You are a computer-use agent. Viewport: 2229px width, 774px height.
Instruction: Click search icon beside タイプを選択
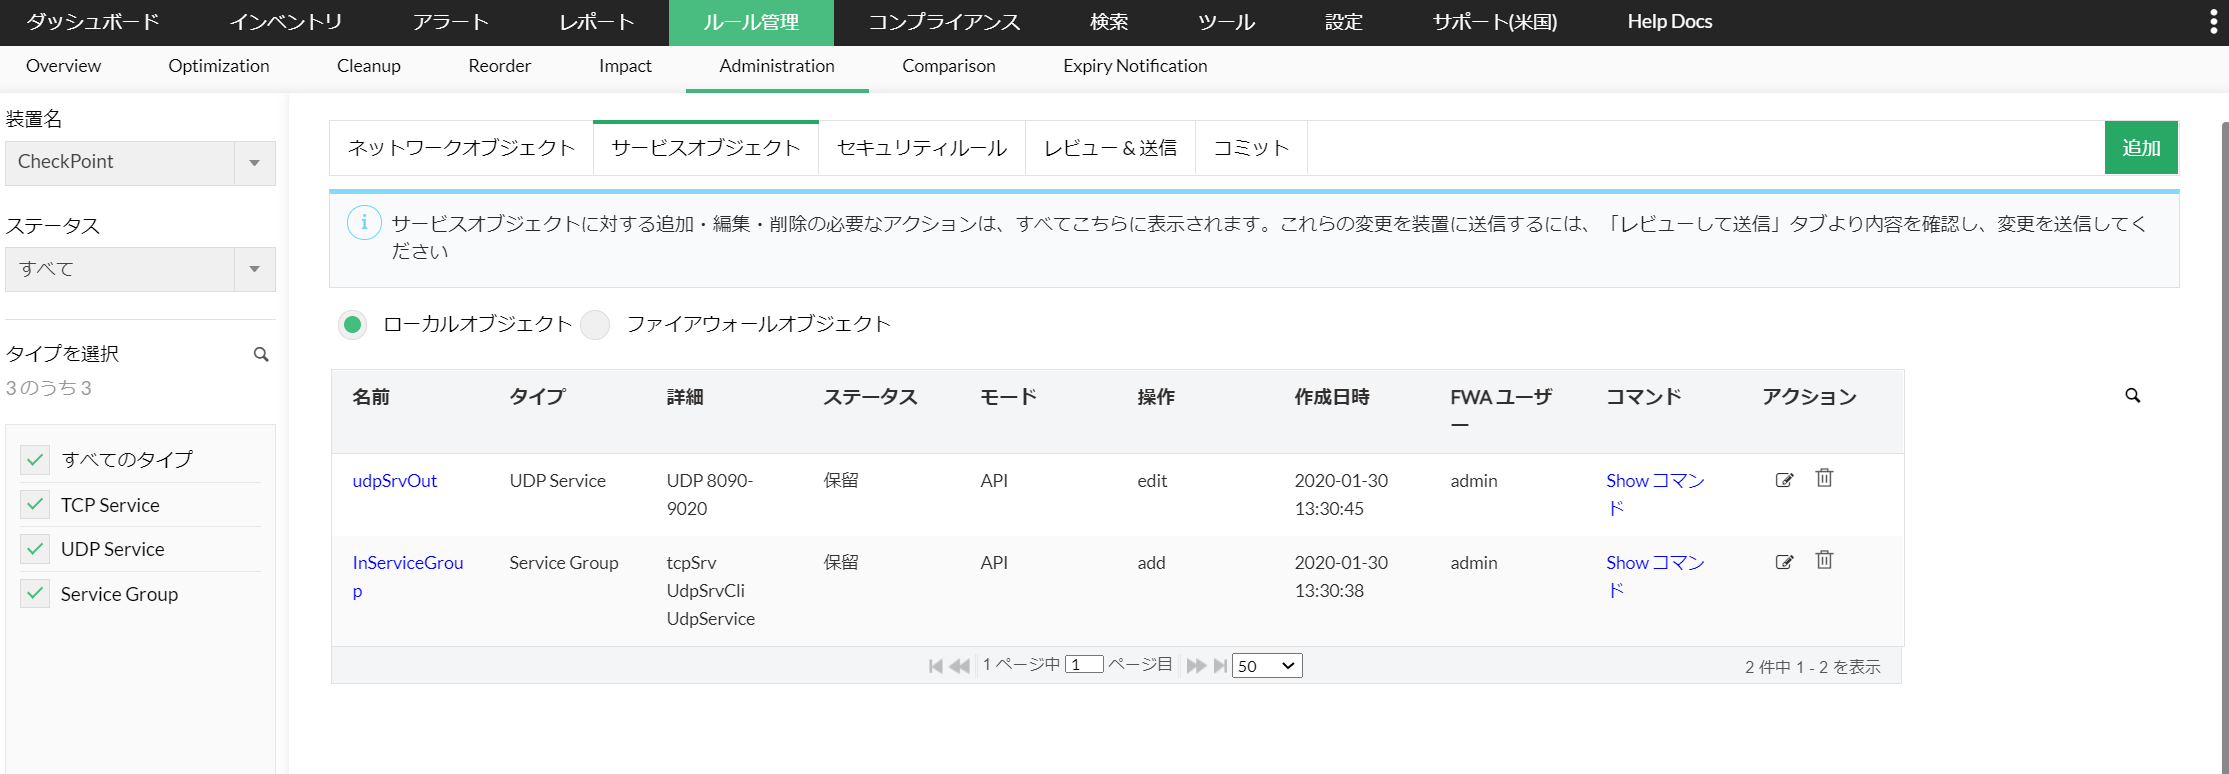pyautogui.click(x=261, y=354)
